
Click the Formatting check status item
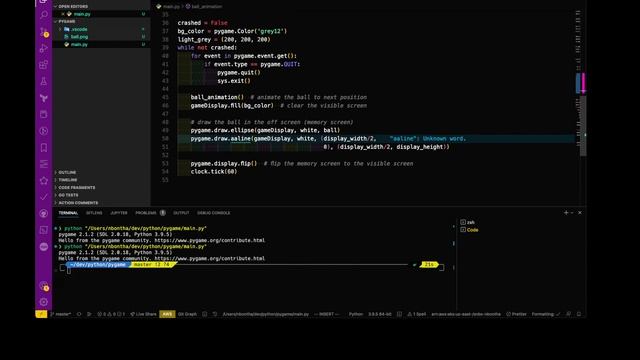click(546, 314)
